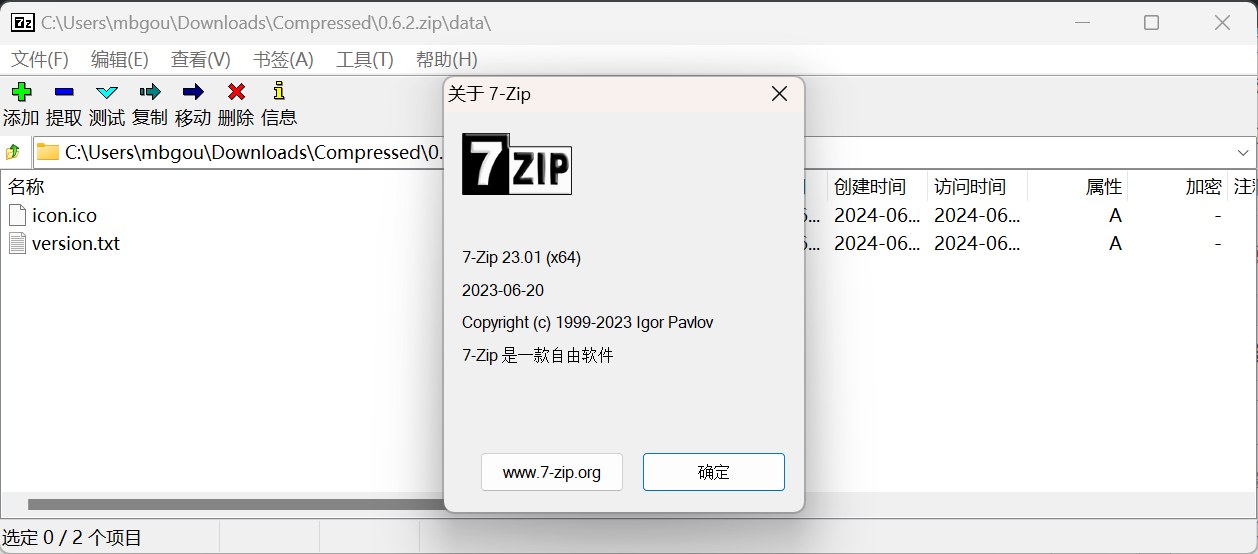Select the icon.ico file name
This screenshot has width=1258, height=554.
click(64, 215)
